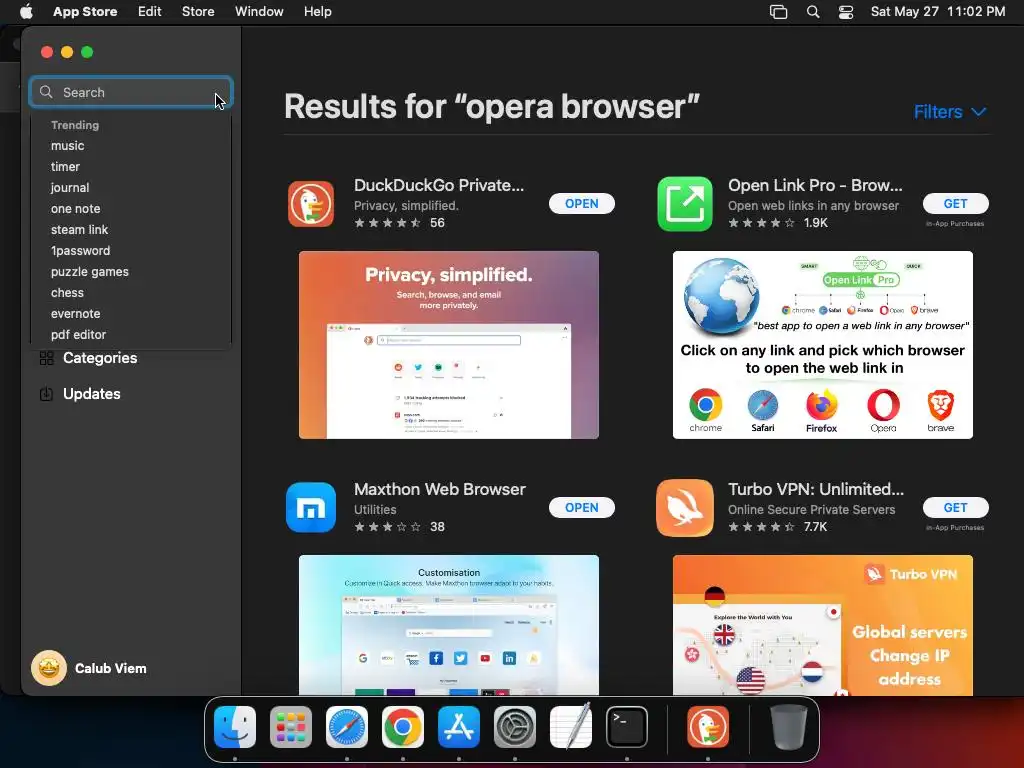Screen dimensions: 1024x768
Task: Click GET for Turbo VPN
Action: [955, 507]
